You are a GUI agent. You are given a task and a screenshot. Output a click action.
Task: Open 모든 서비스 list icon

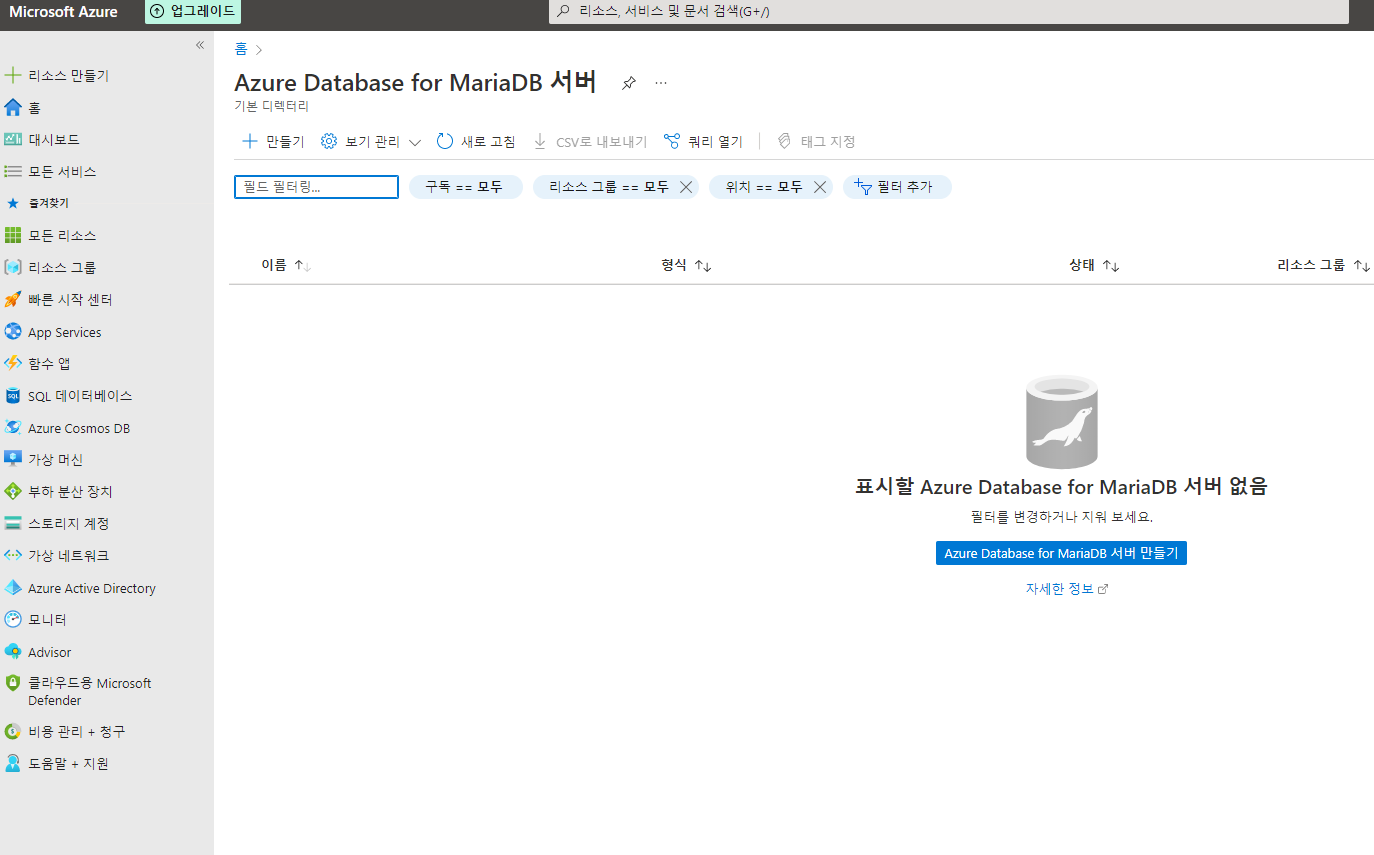click(x=13, y=171)
